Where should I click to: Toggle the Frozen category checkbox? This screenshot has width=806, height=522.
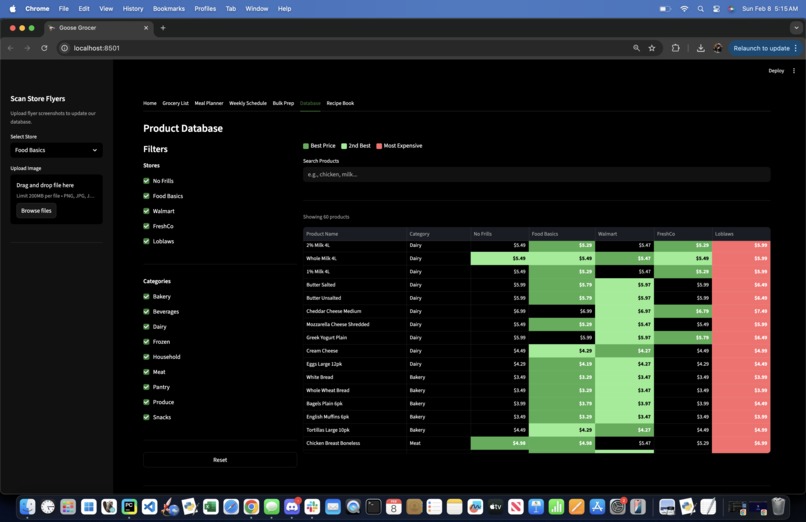(x=146, y=342)
